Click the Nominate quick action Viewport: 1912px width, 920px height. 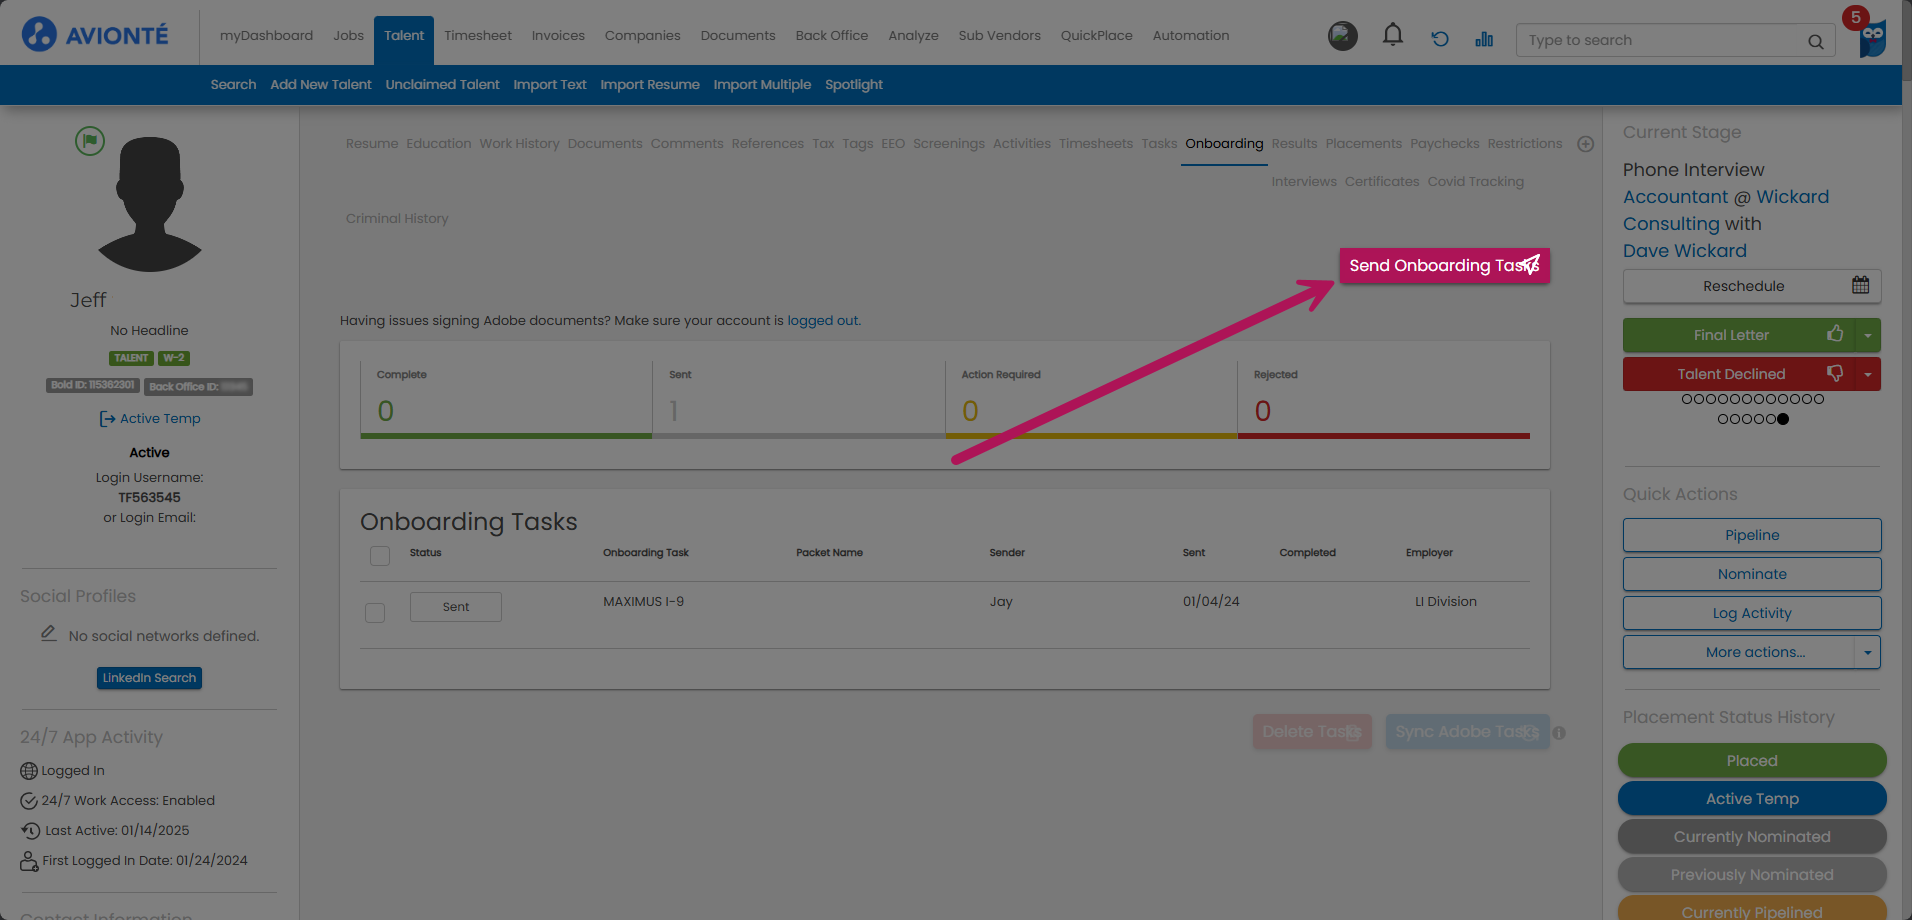(1752, 574)
